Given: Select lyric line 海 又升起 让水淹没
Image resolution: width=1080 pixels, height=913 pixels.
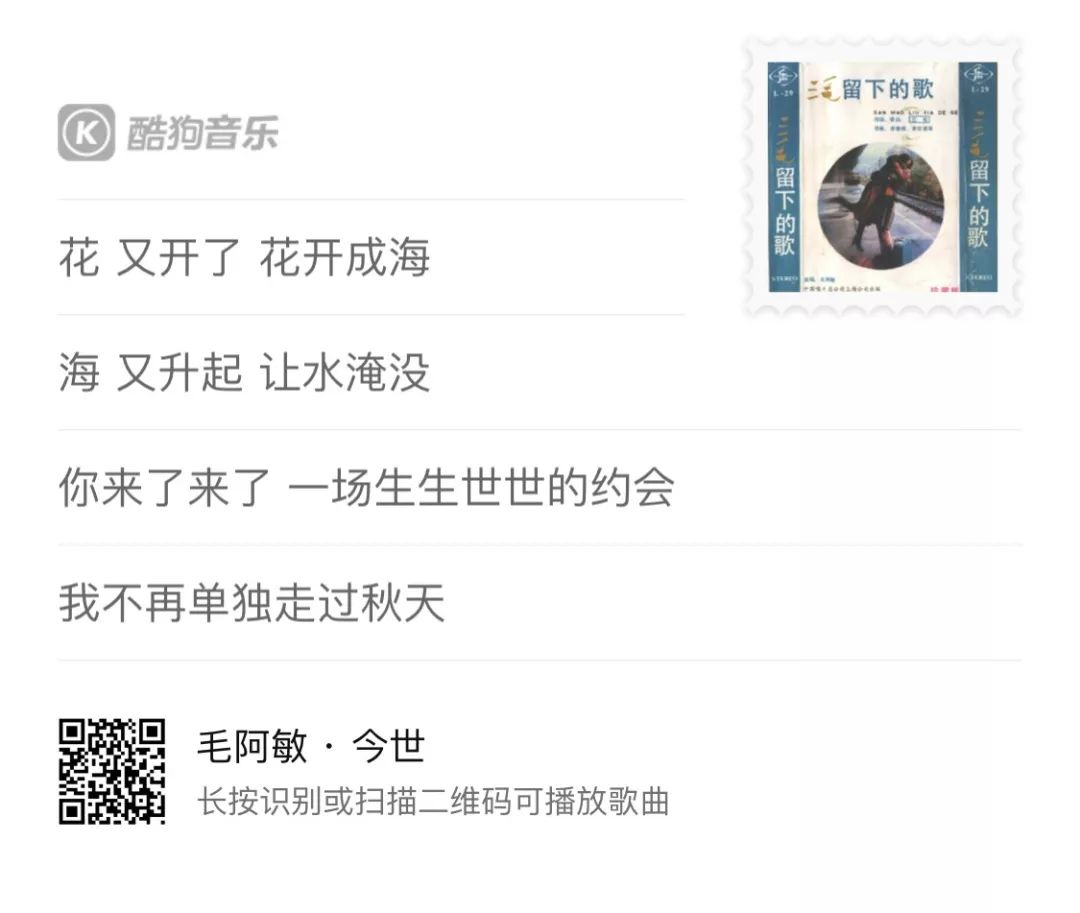Looking at the screenshot, I should pyautogui.click(x=245, y=372).
